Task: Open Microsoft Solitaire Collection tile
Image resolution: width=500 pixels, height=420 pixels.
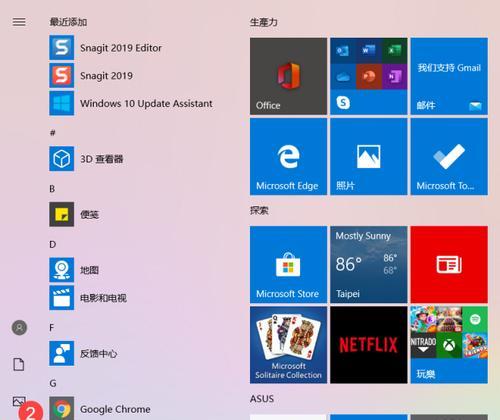Action: click(x=288, y=345)
